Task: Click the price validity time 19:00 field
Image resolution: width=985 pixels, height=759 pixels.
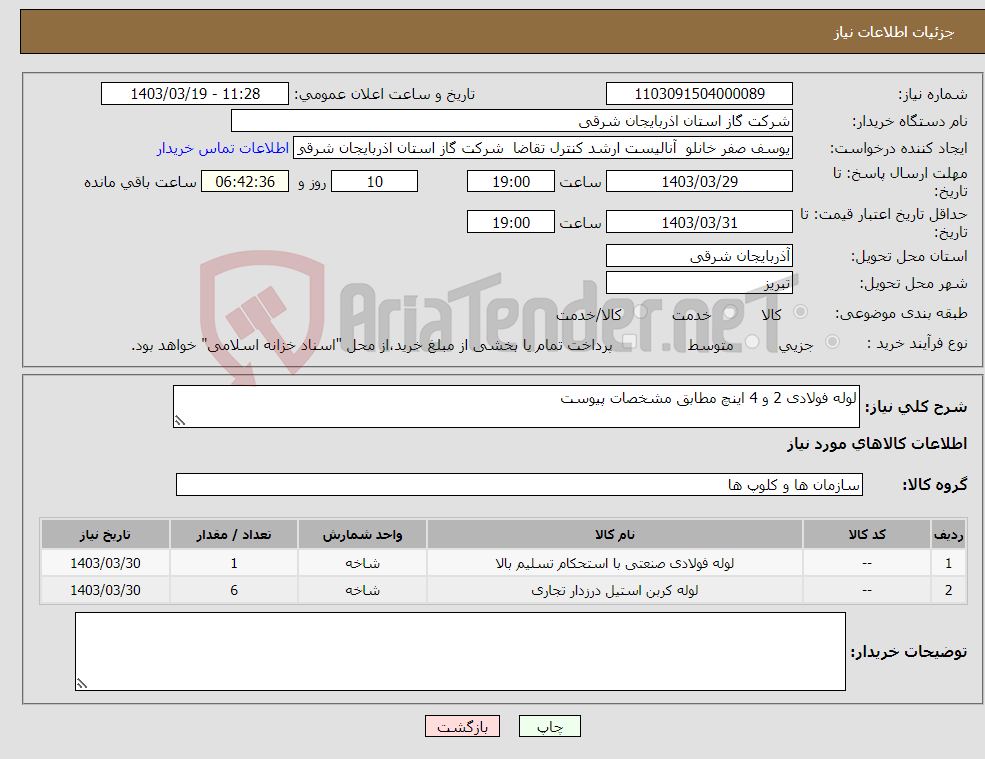Action: point(511,222)
